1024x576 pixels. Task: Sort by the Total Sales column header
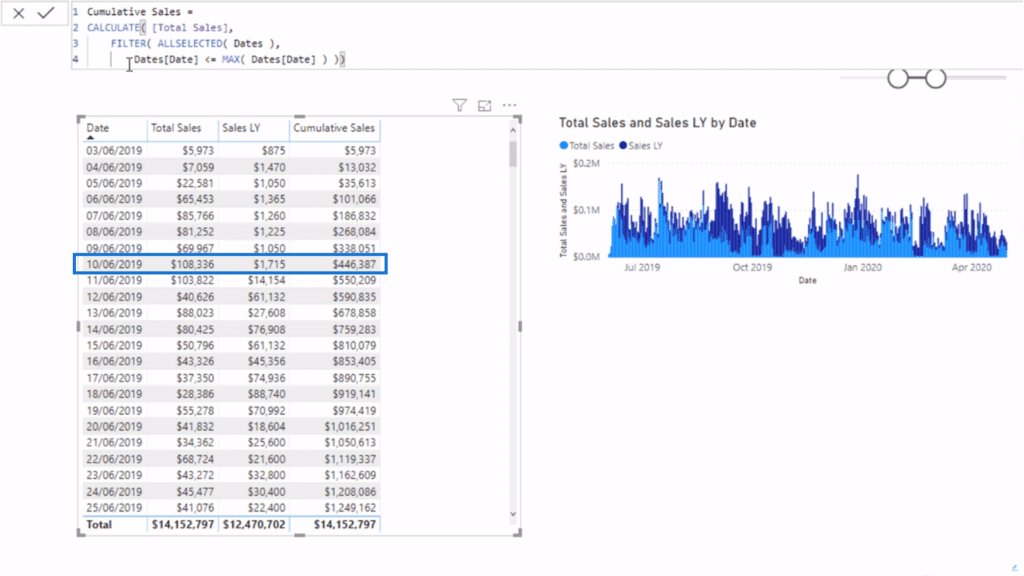(x=176, y=128)
